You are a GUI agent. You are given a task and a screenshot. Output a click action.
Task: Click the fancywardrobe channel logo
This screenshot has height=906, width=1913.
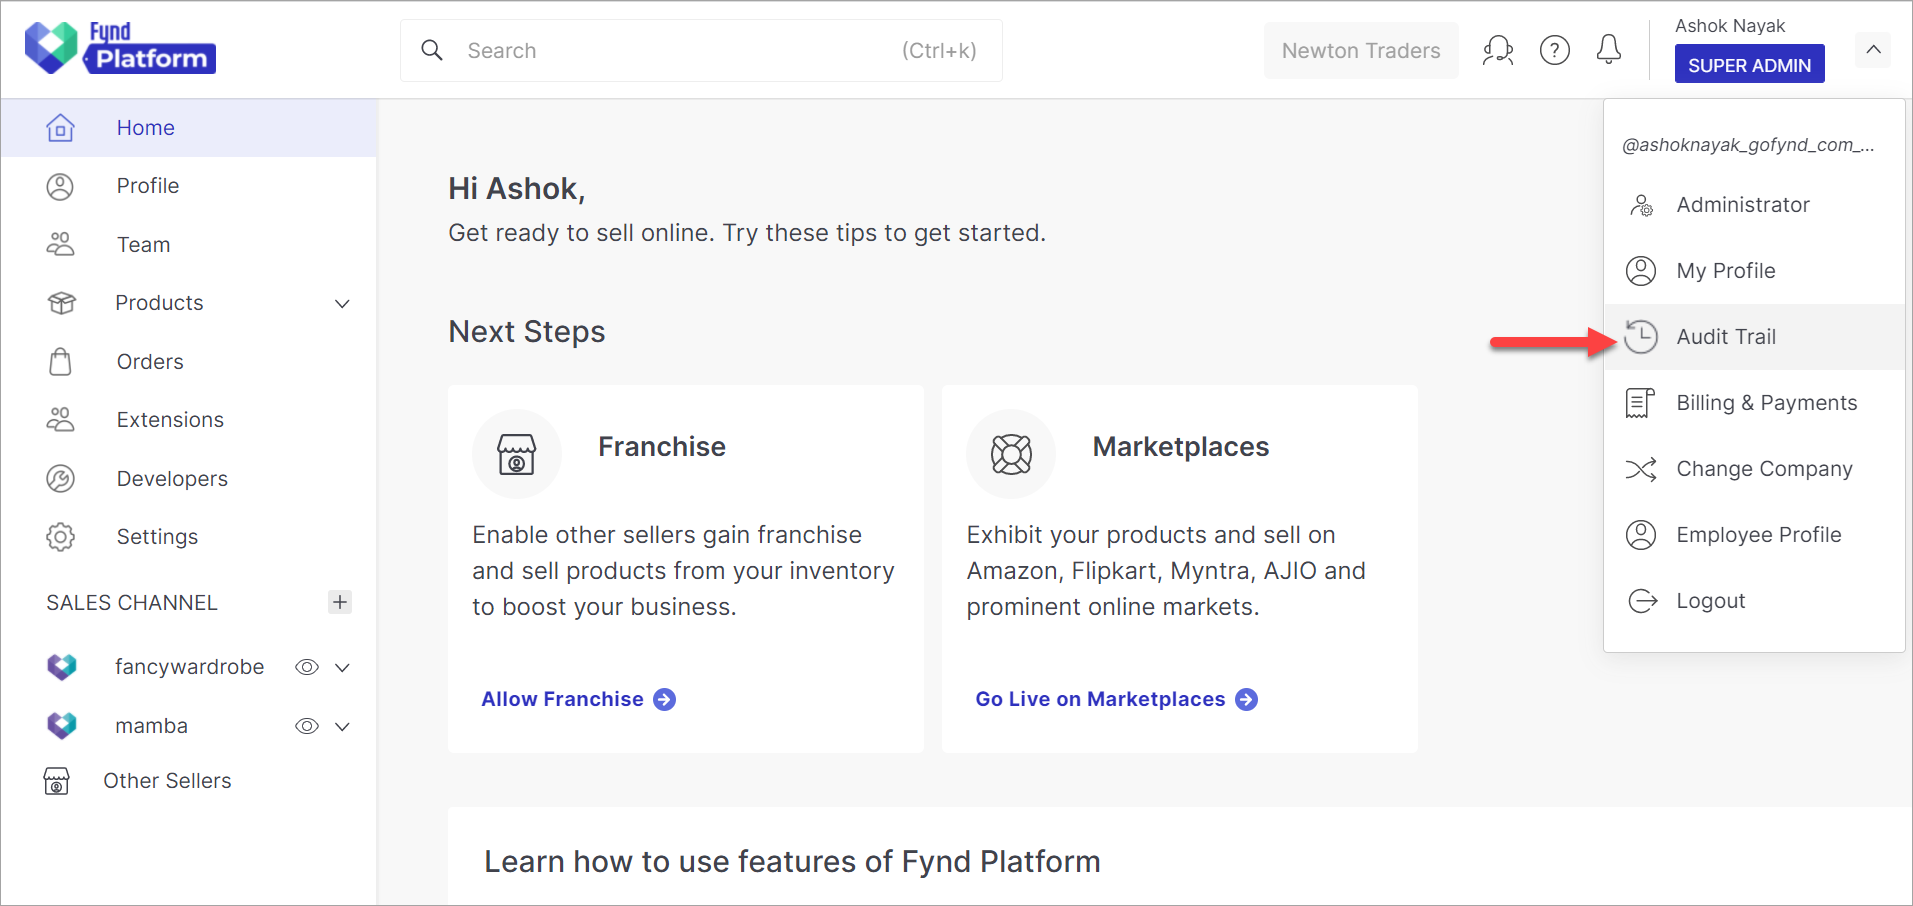[62, 667]
